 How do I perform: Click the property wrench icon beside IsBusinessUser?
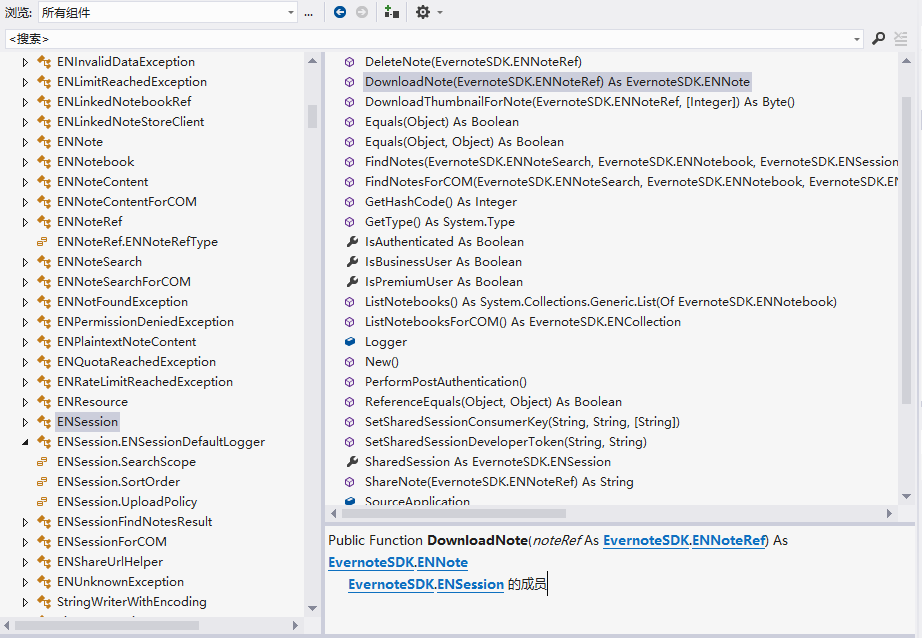[x=352, y=262]
